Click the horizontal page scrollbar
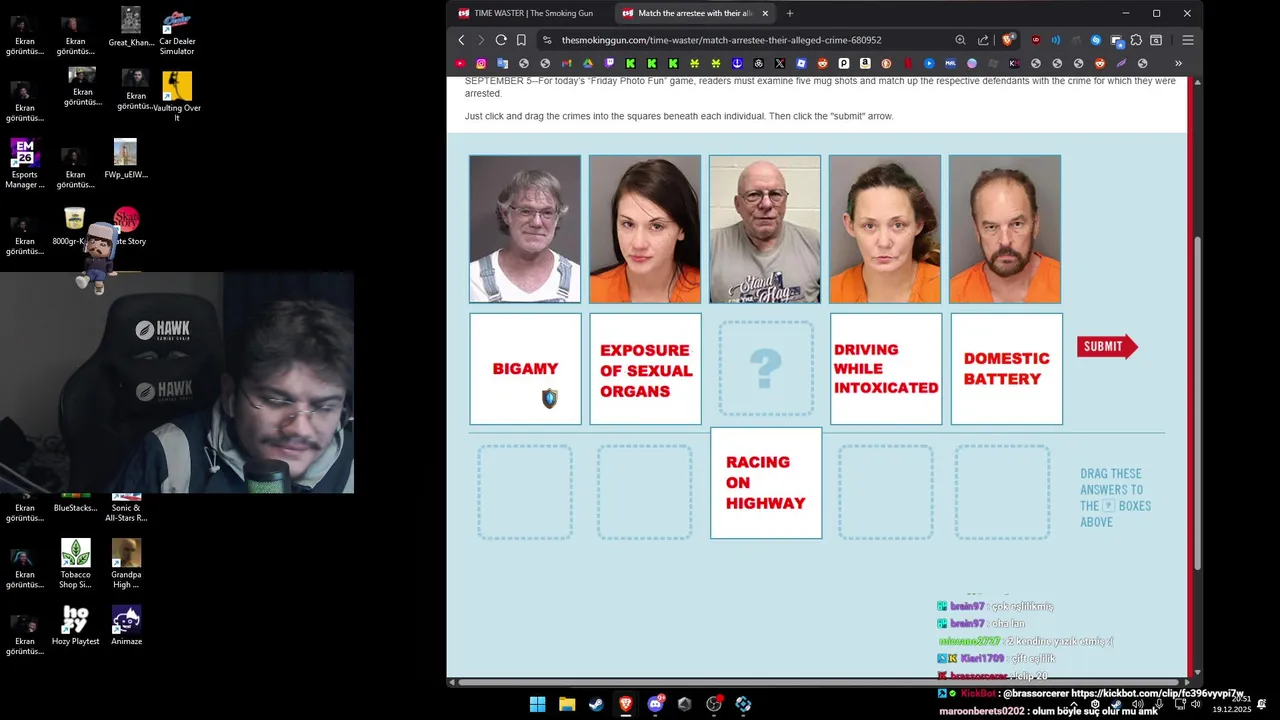 pyautogui.click(x=818, y=682)
